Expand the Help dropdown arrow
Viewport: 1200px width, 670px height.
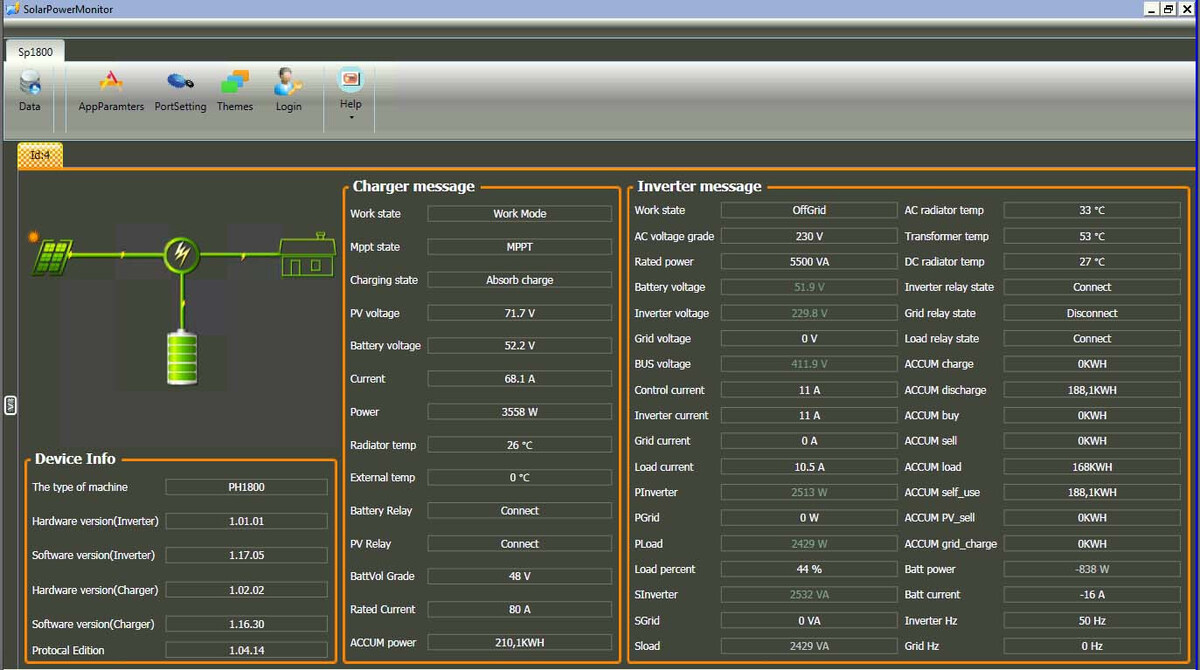click(x=351, y=117)
